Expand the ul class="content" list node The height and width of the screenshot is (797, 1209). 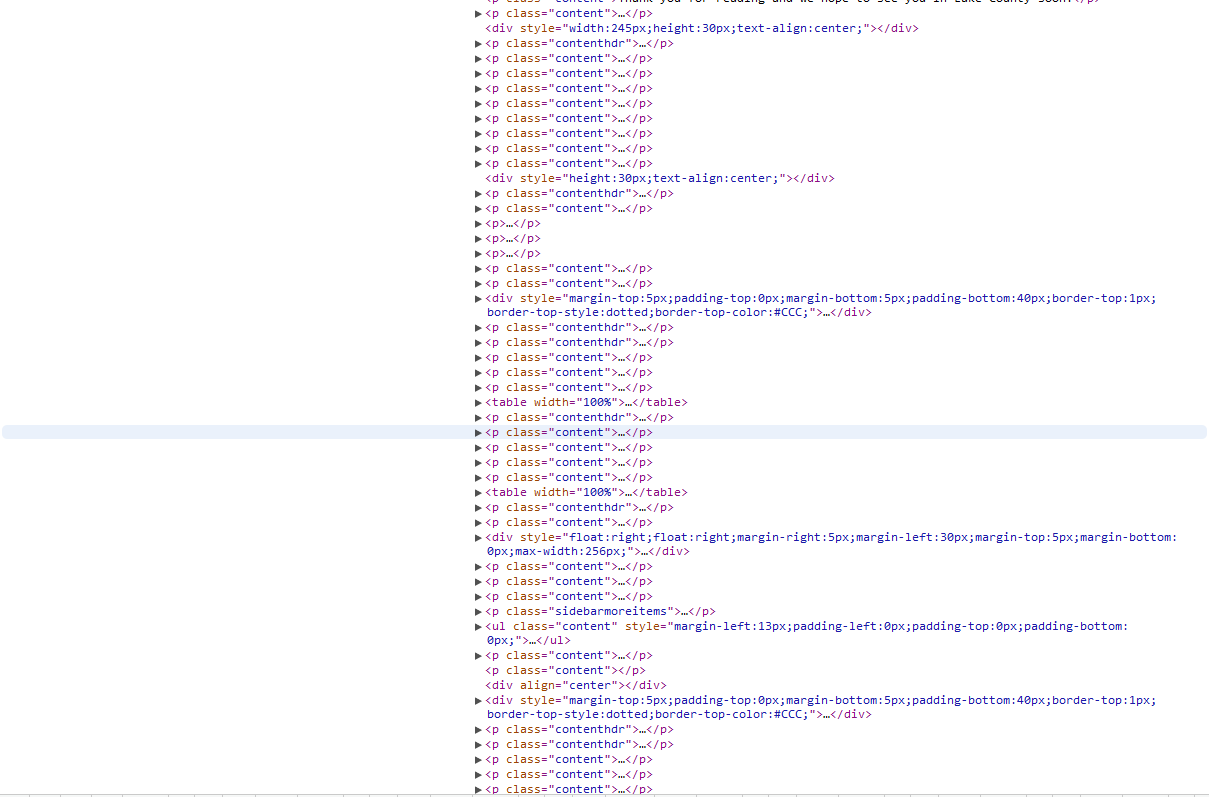(x=478, y=626)
